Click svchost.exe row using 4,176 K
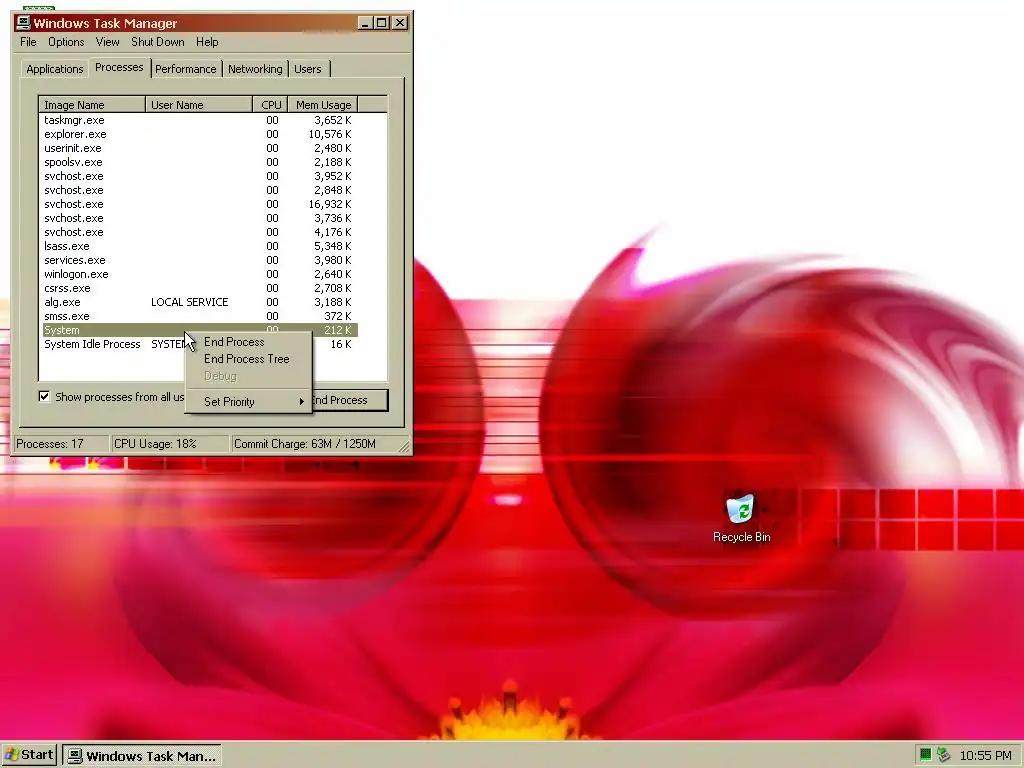Image resolution: width=1024 pixels, height=768 pixels. point(198,232)
